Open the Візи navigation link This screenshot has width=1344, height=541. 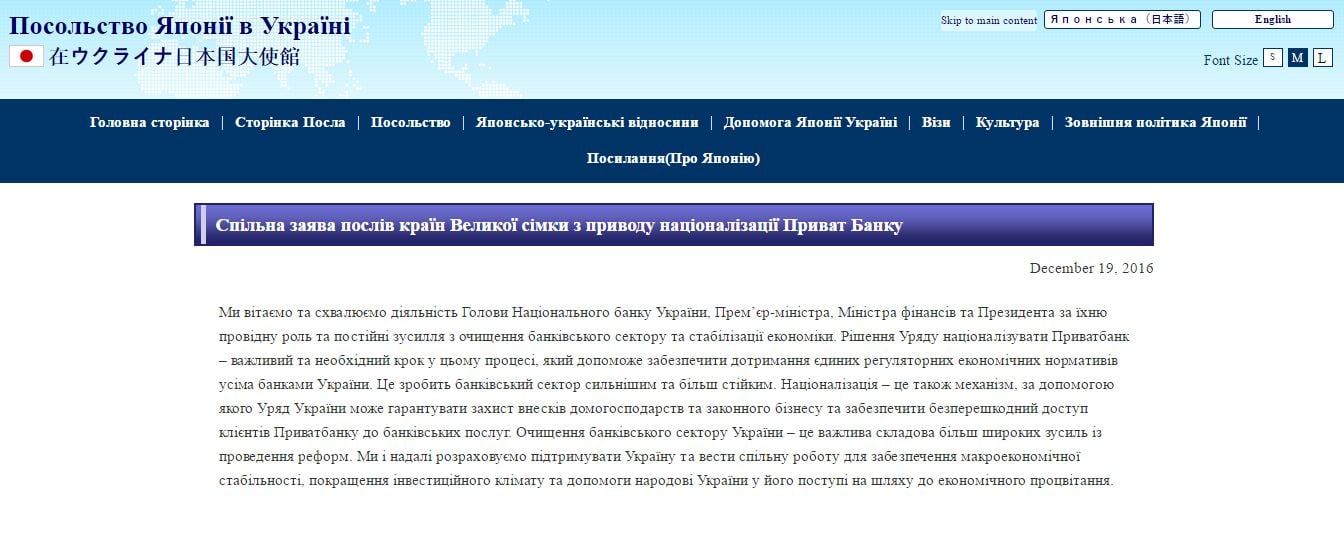point(936,123)
